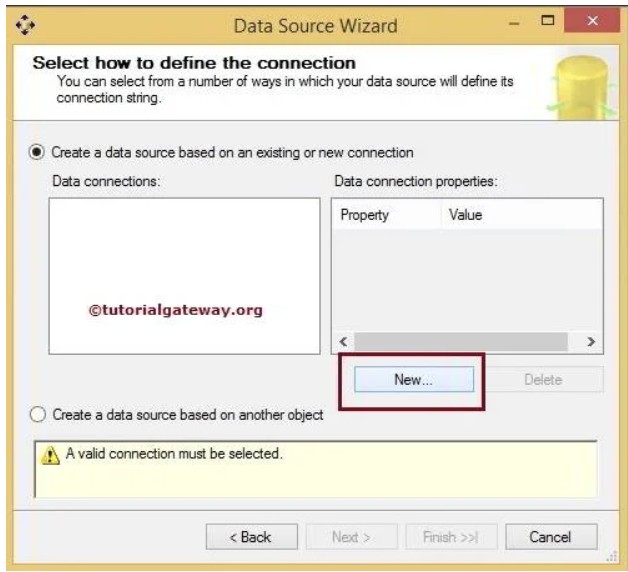Click the Next > button

pos(351,537)
